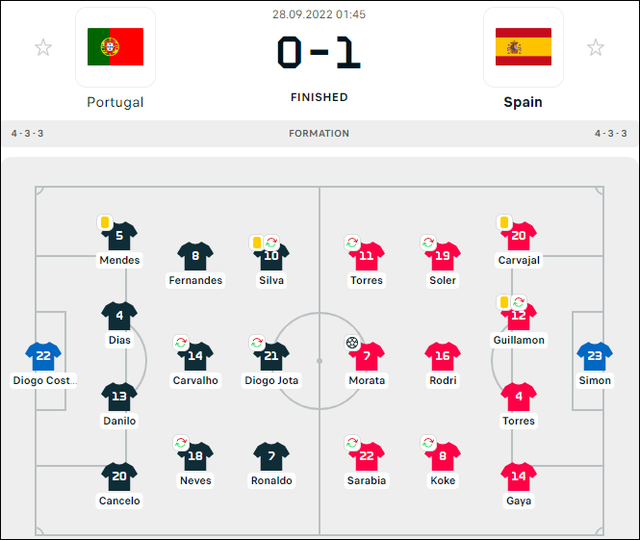Image resolution: width=640 pixels, height=540 pixels.
Task: Click the FORMATION section header
Action: (319, 133)
